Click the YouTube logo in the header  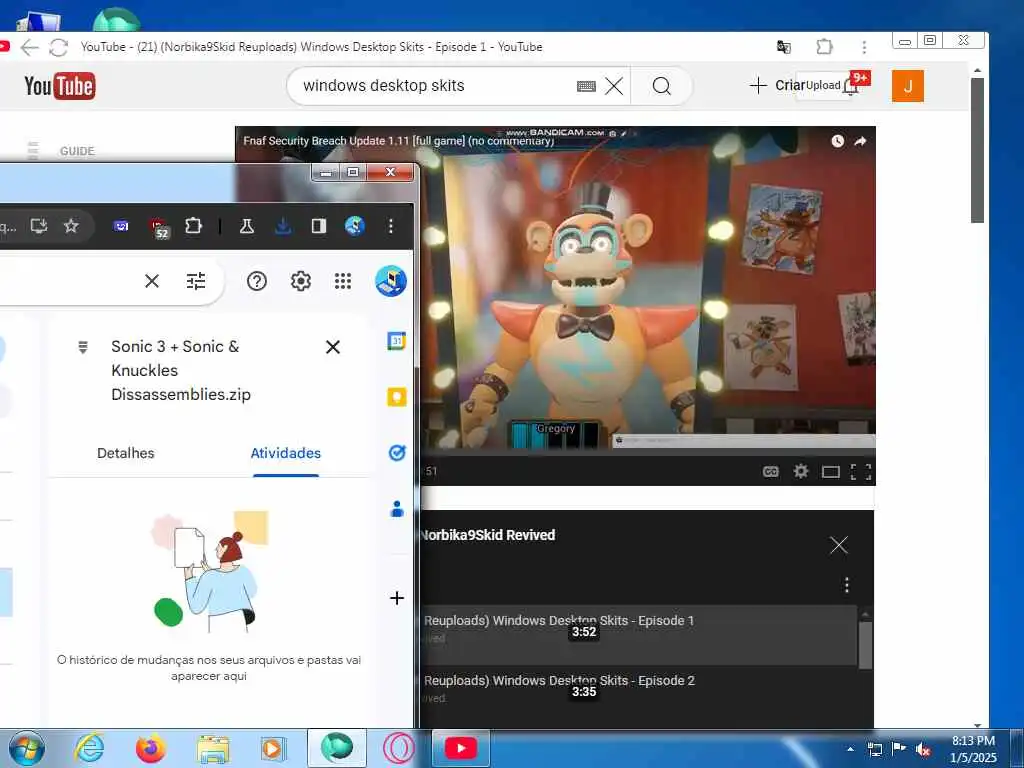point(59,86)
